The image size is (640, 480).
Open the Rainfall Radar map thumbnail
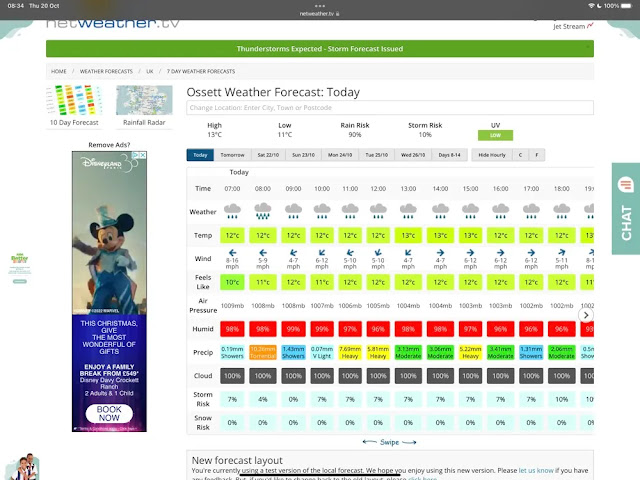(144, 100)
